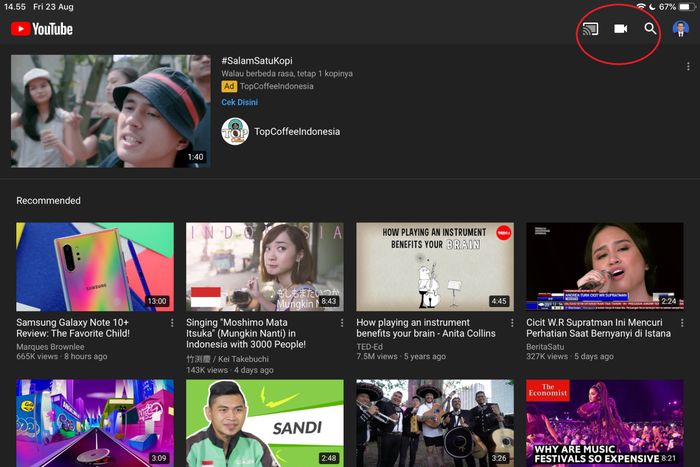Tap the TopCoffeeIndonesia channel avatar

235,132
